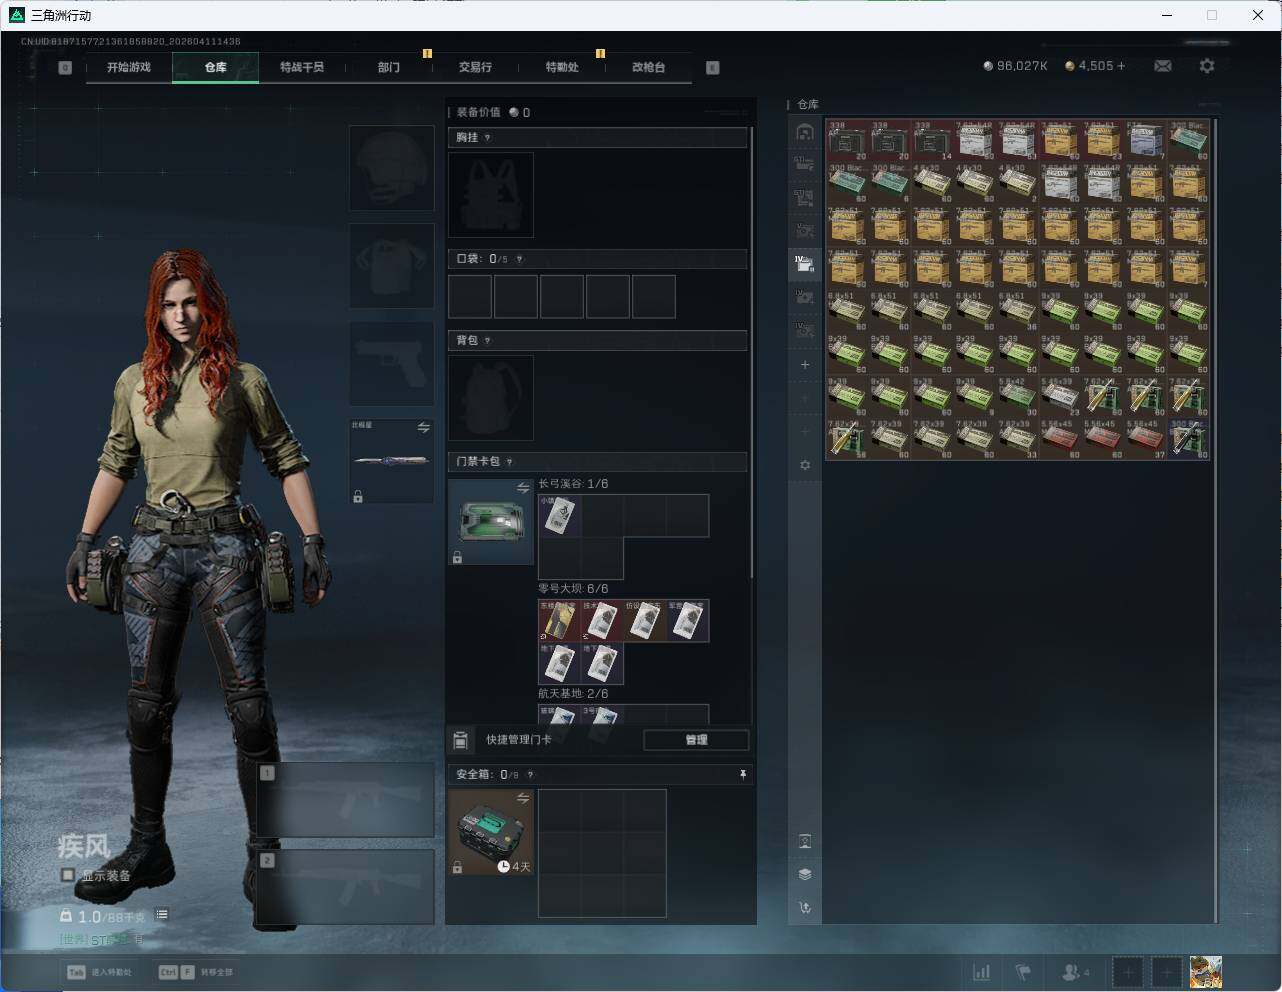Screen dimensions: 1282x992
Task: Select the active IV storage box icon
Action: [x=805, y=265]
